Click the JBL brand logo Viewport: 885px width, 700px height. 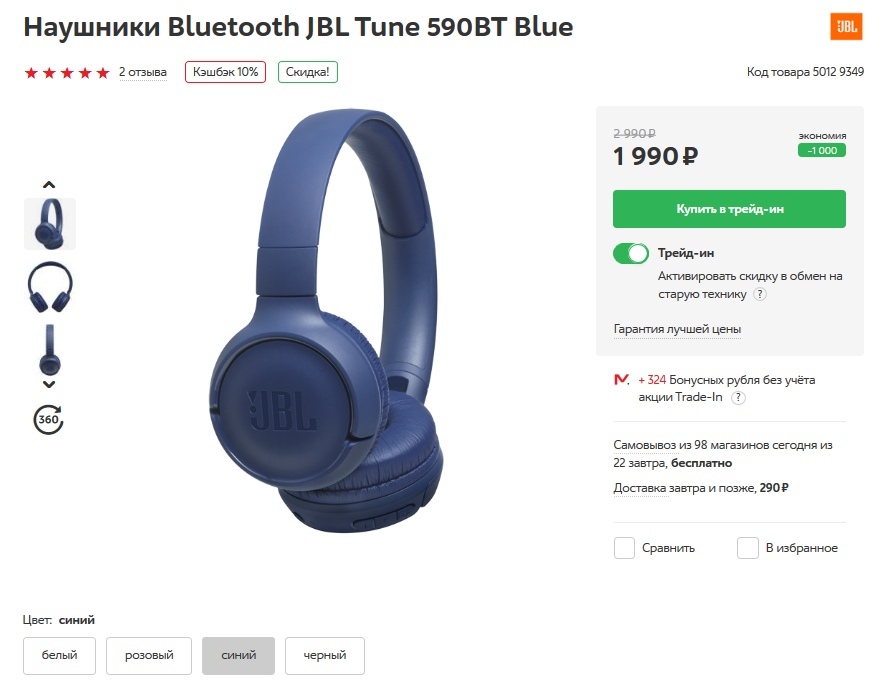846,27
